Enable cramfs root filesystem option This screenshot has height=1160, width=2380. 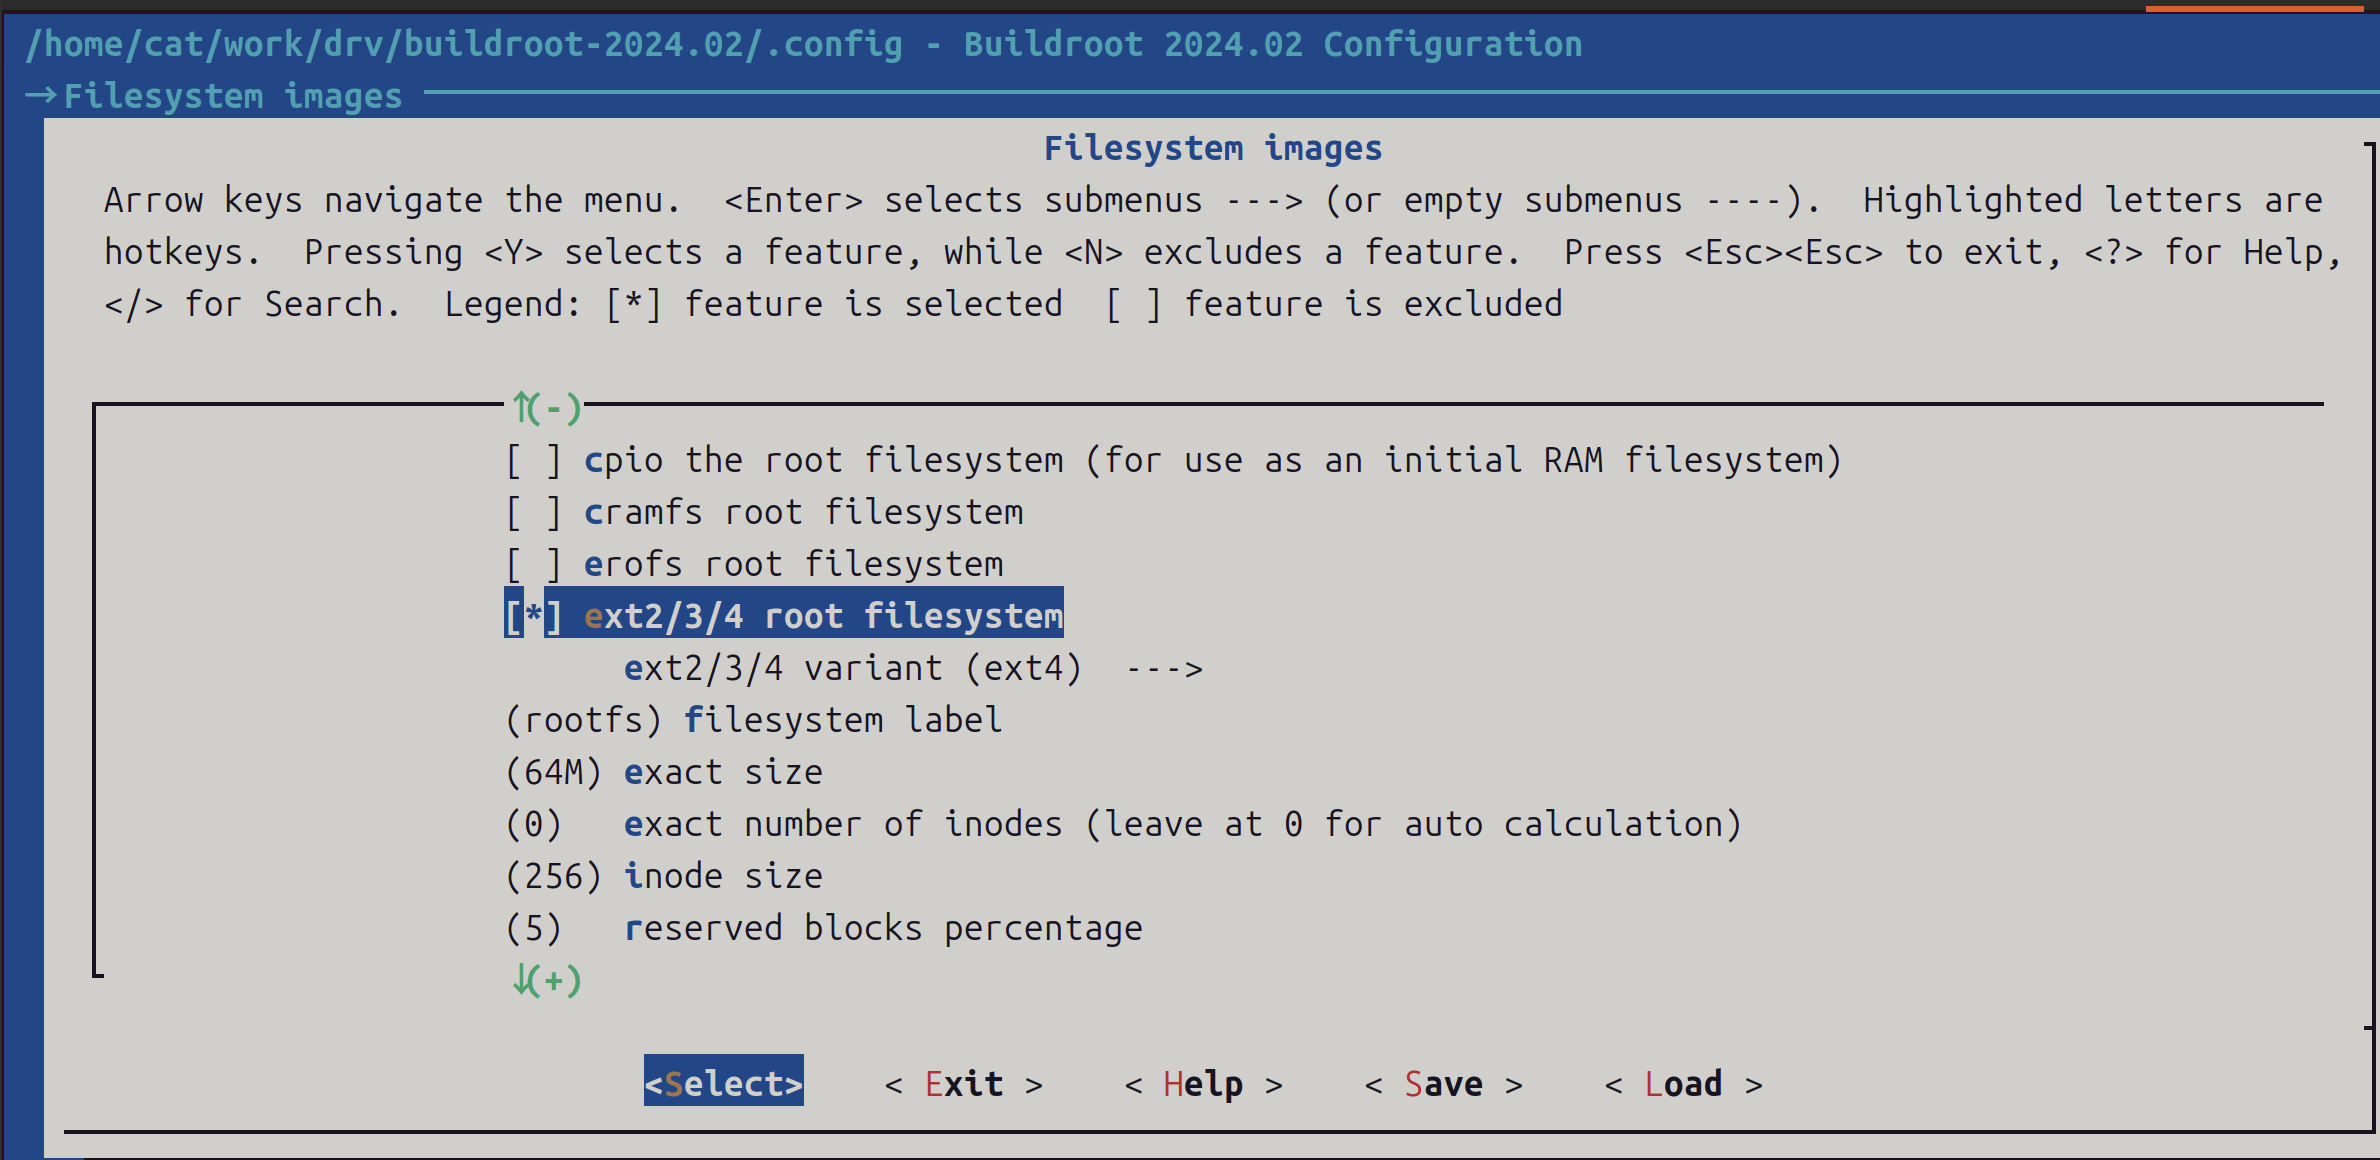click(533, 512)
